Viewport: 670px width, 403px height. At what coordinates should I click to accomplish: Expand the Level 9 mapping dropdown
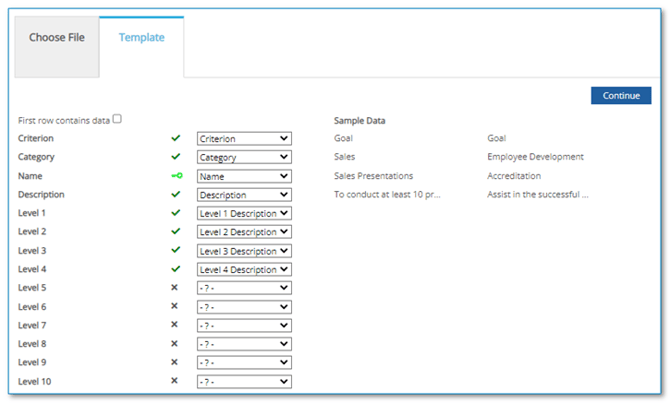click(244, 363)
